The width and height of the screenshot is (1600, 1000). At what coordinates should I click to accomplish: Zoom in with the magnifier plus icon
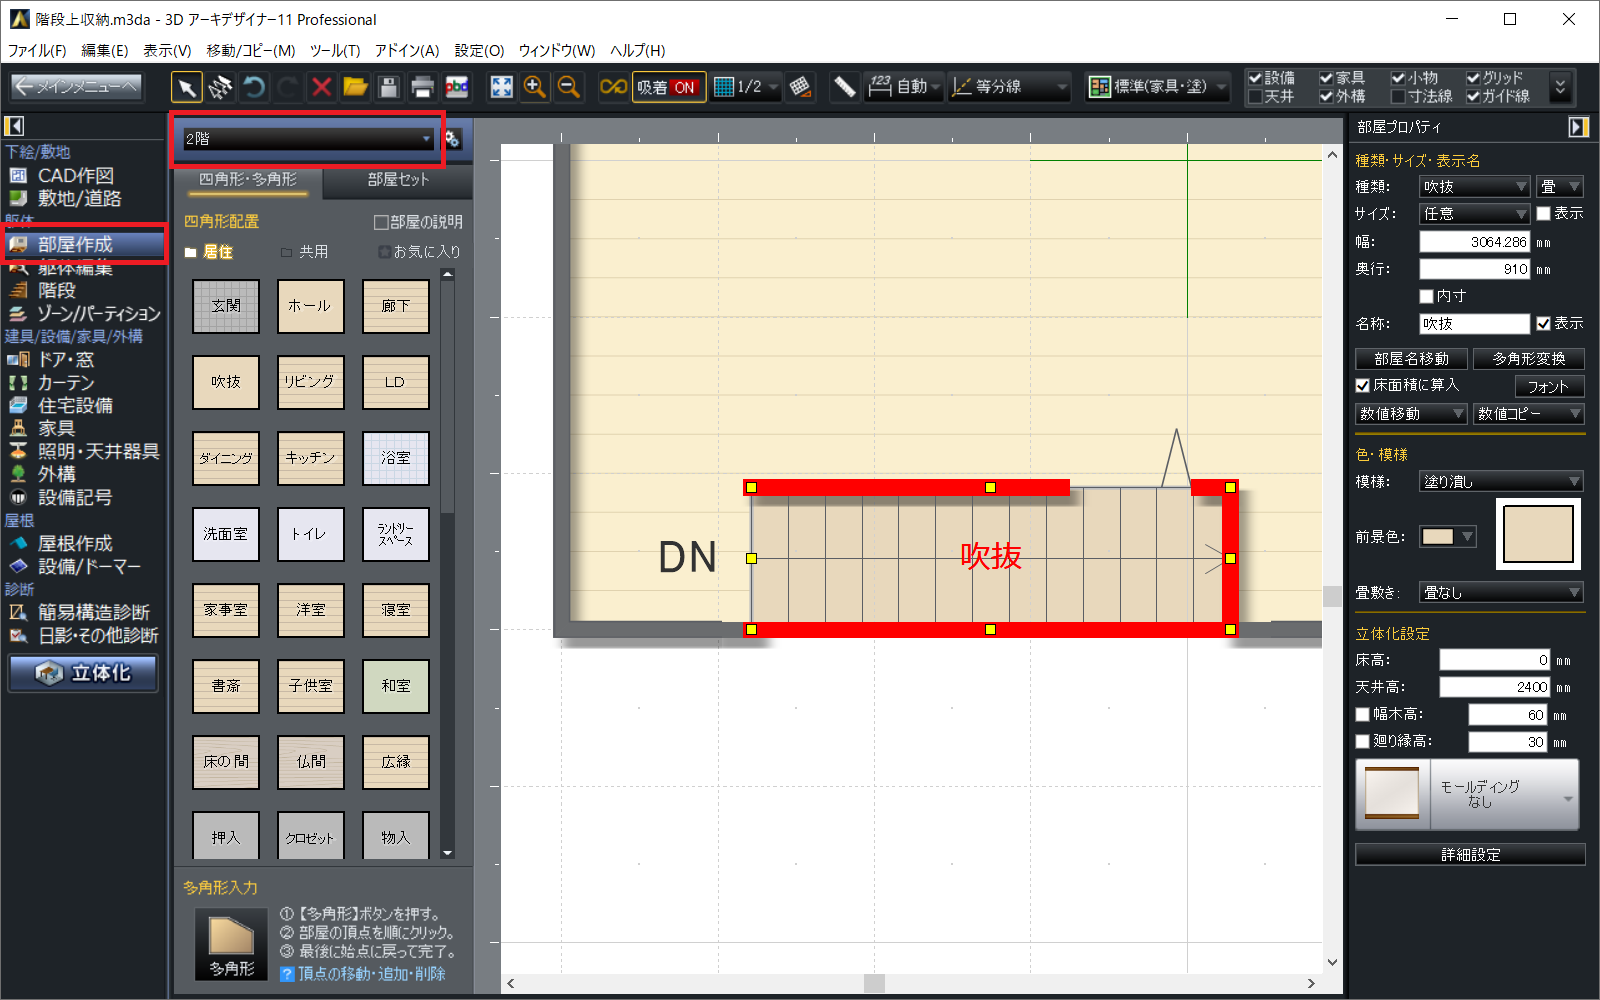click(535, 88)
